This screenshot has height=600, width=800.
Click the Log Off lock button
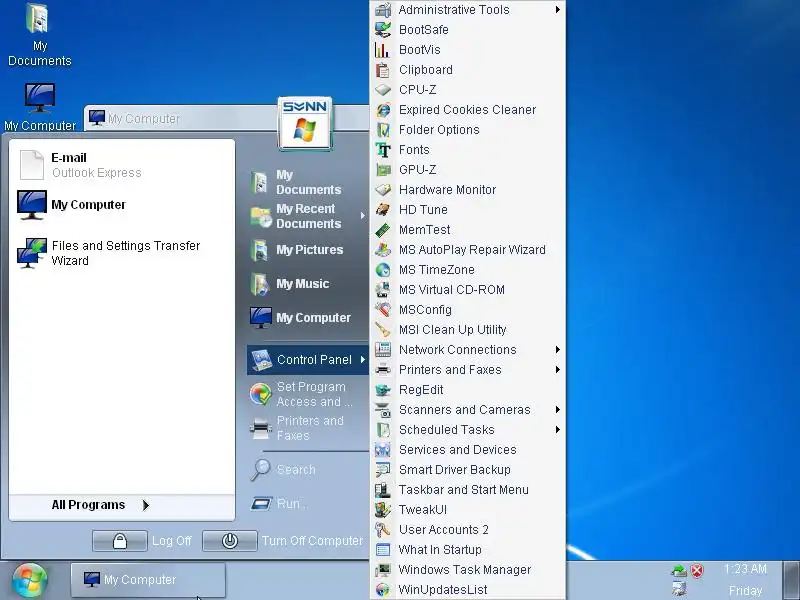[x=120, y=541]
